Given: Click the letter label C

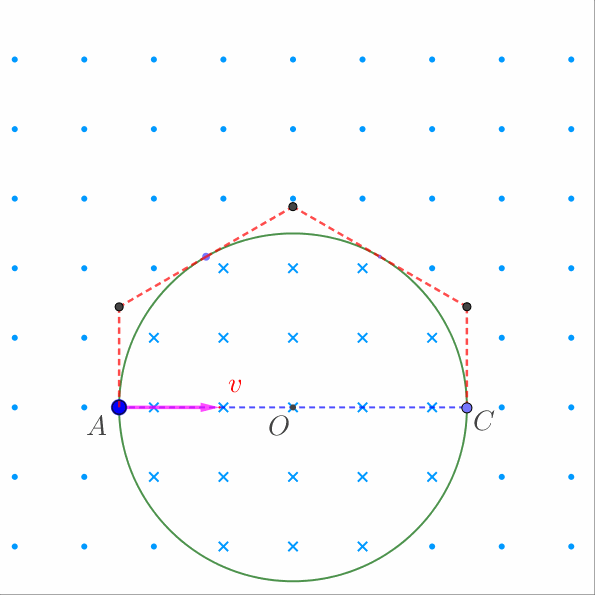Looking at the screenshot, I should pos(484,421).
